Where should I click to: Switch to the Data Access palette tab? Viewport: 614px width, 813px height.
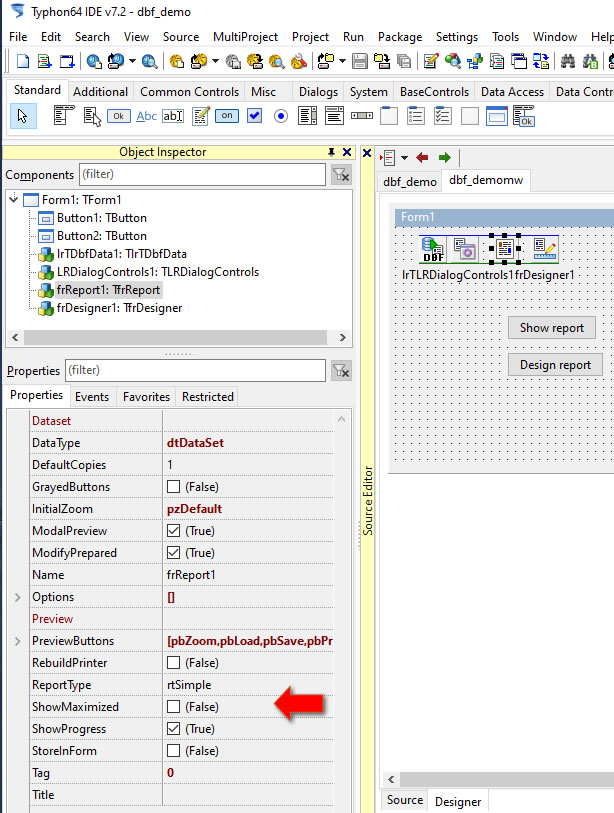[x=512, y=92]
